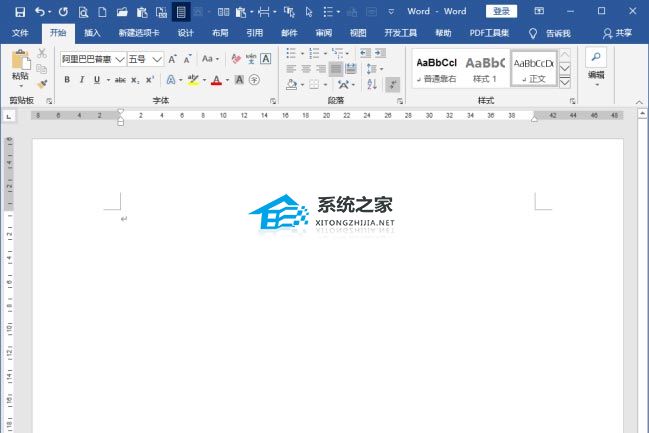Toggle Bold formatting
Viewport: 649px width, 433px height.
click(x=68, y=80)
